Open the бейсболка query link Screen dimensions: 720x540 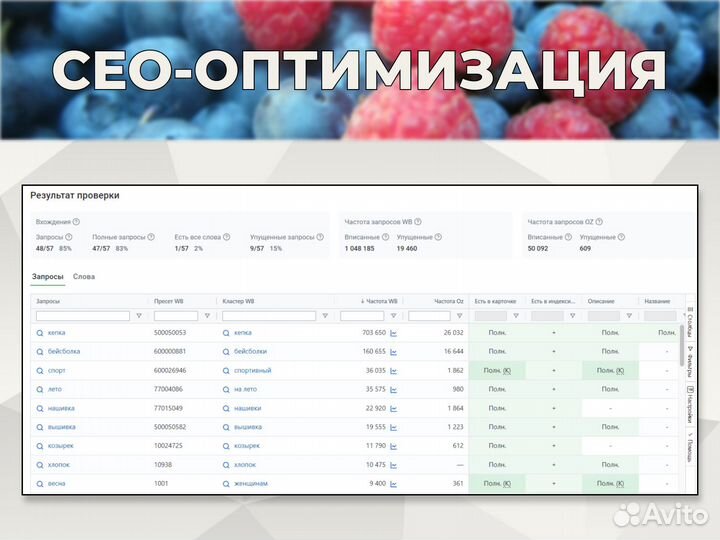point(64,351)
